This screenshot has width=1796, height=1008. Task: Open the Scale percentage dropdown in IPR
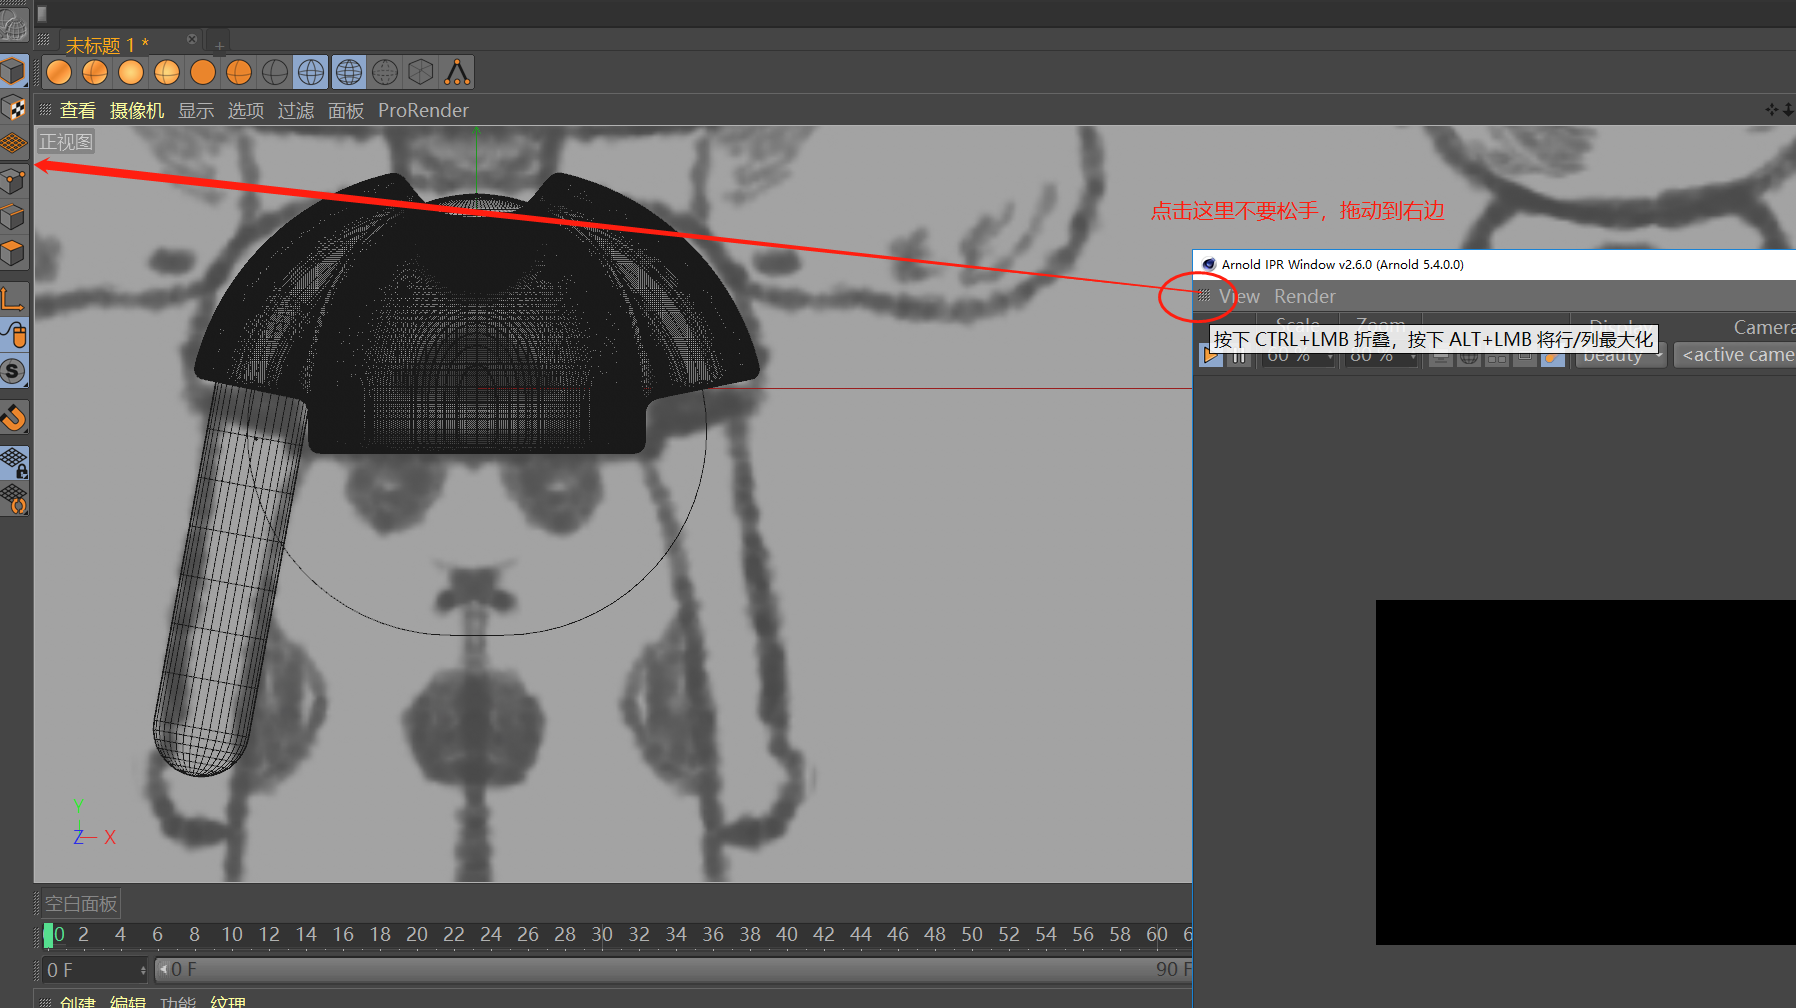[x=1299, y=356]
